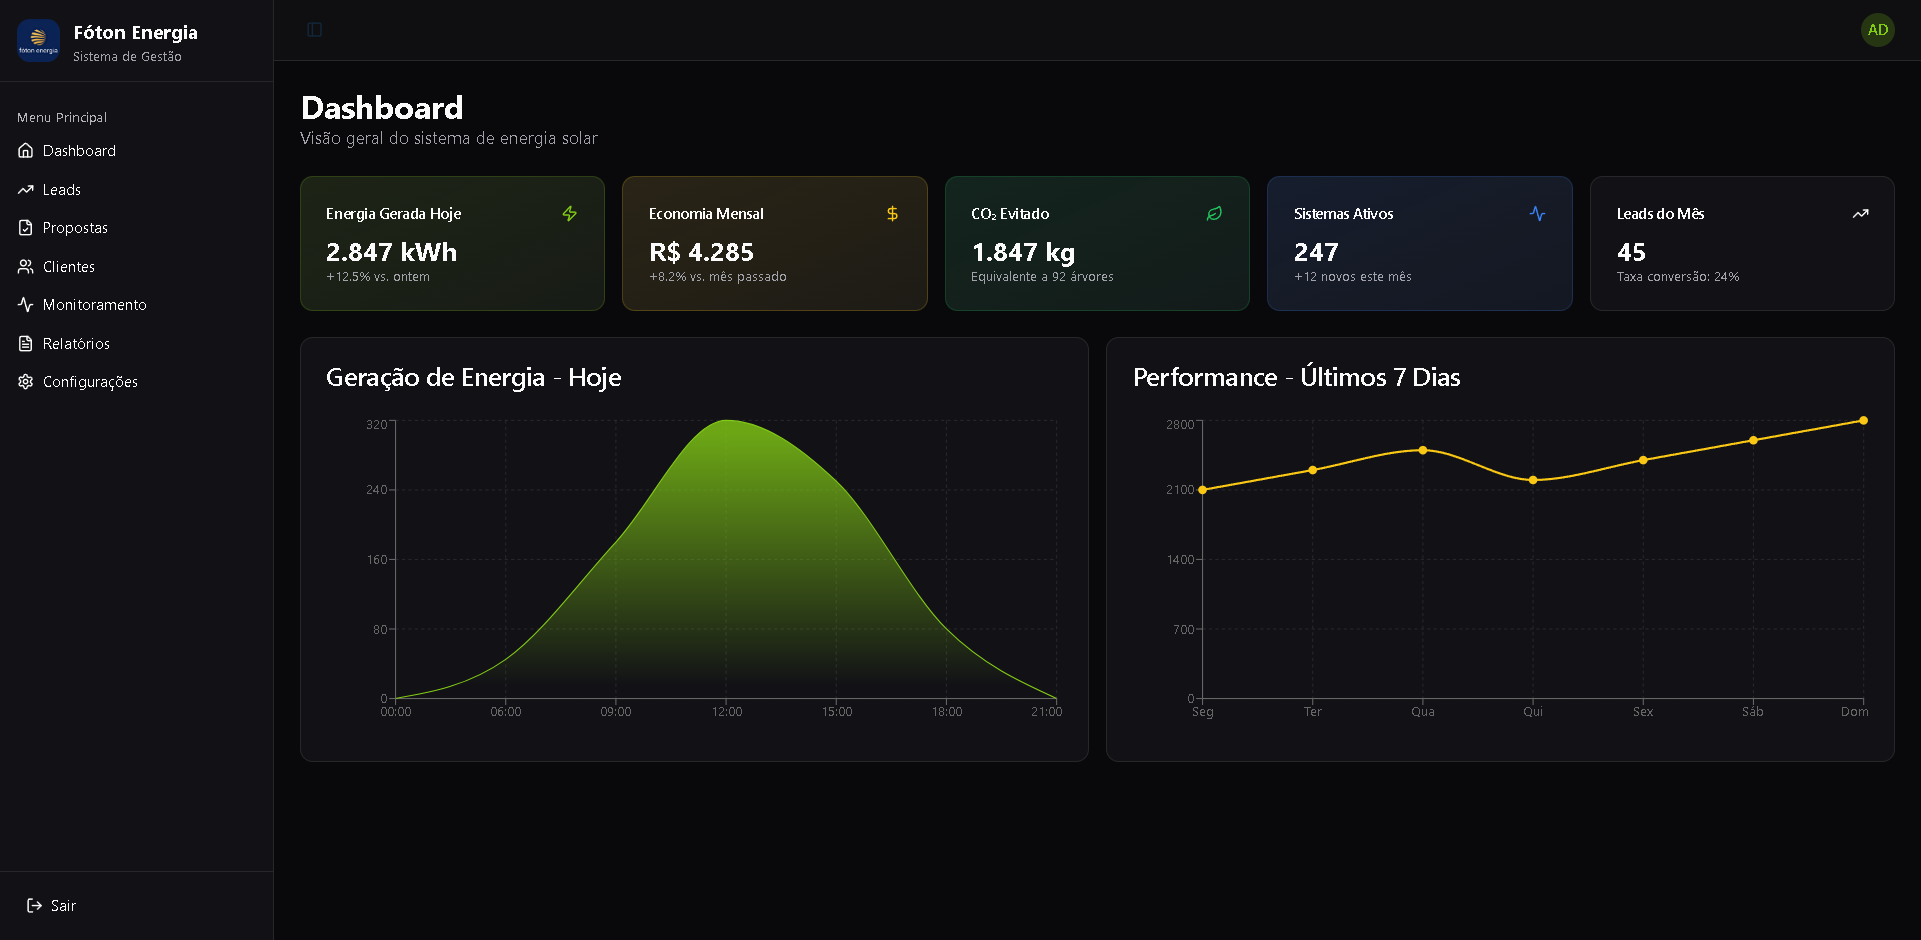
Task: Click the gear icon beside Configurações
Action: [26, 382]
